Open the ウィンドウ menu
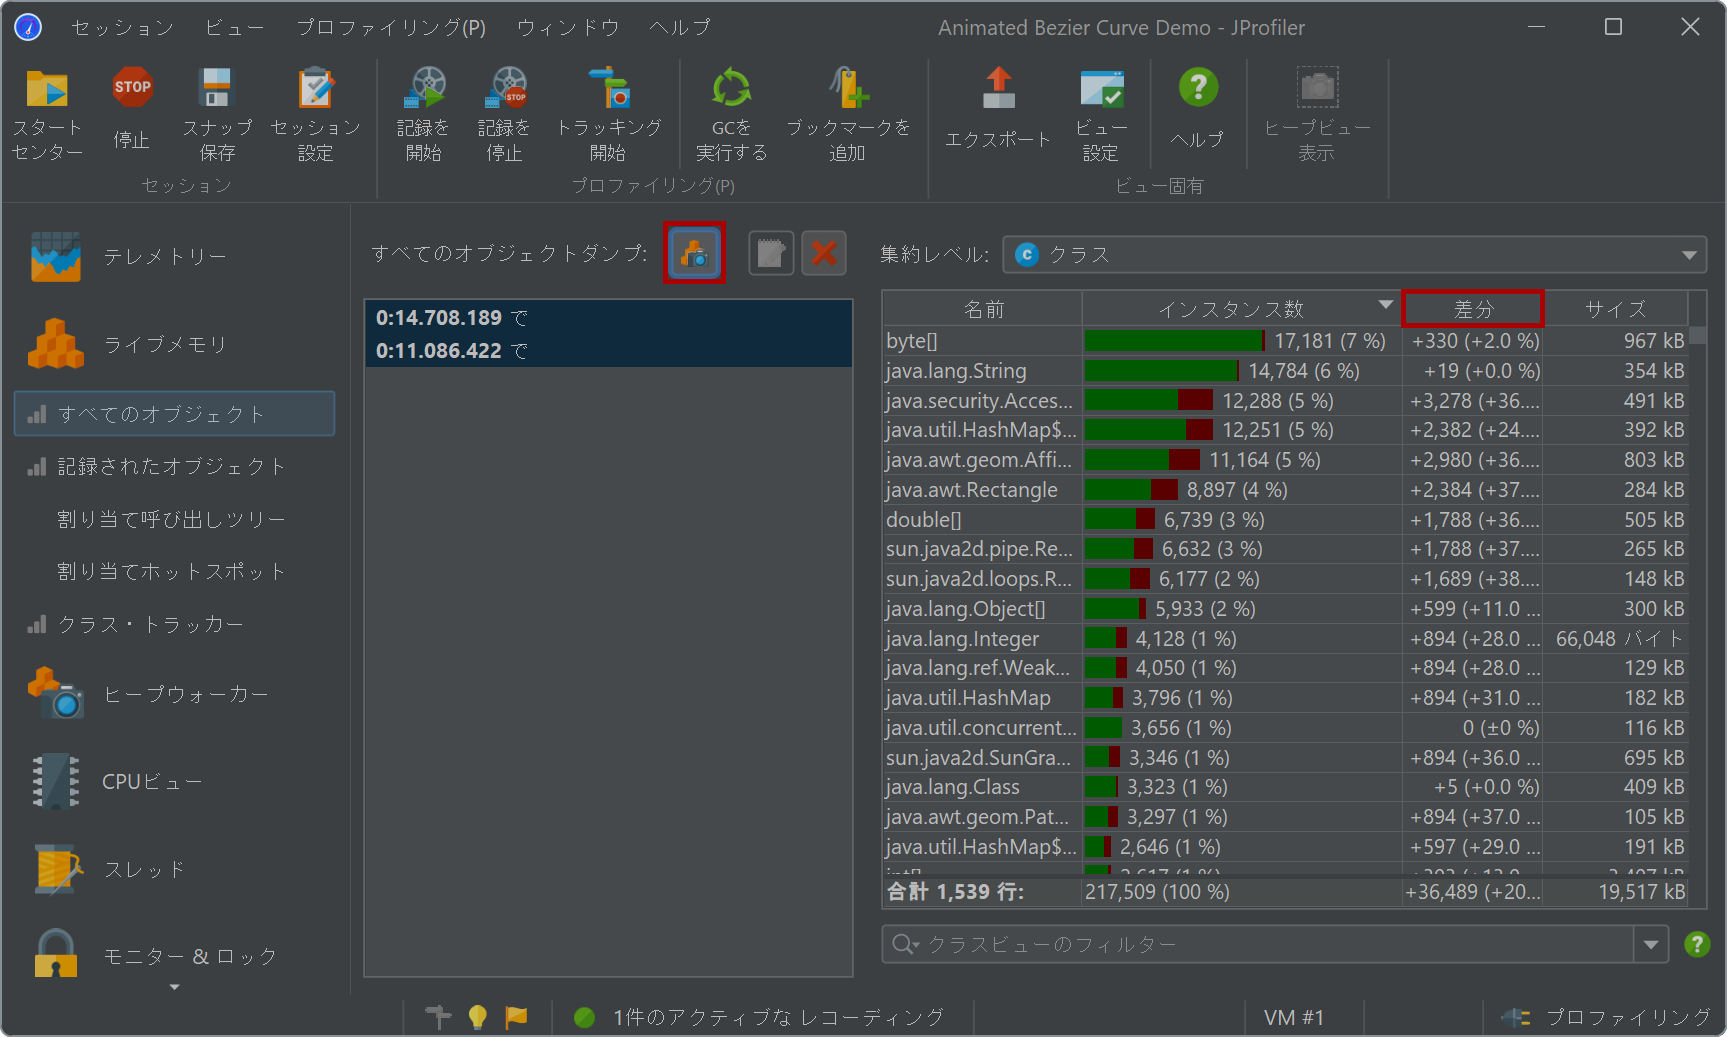This screenshot has width=1727, height=1037. (568, 28)
